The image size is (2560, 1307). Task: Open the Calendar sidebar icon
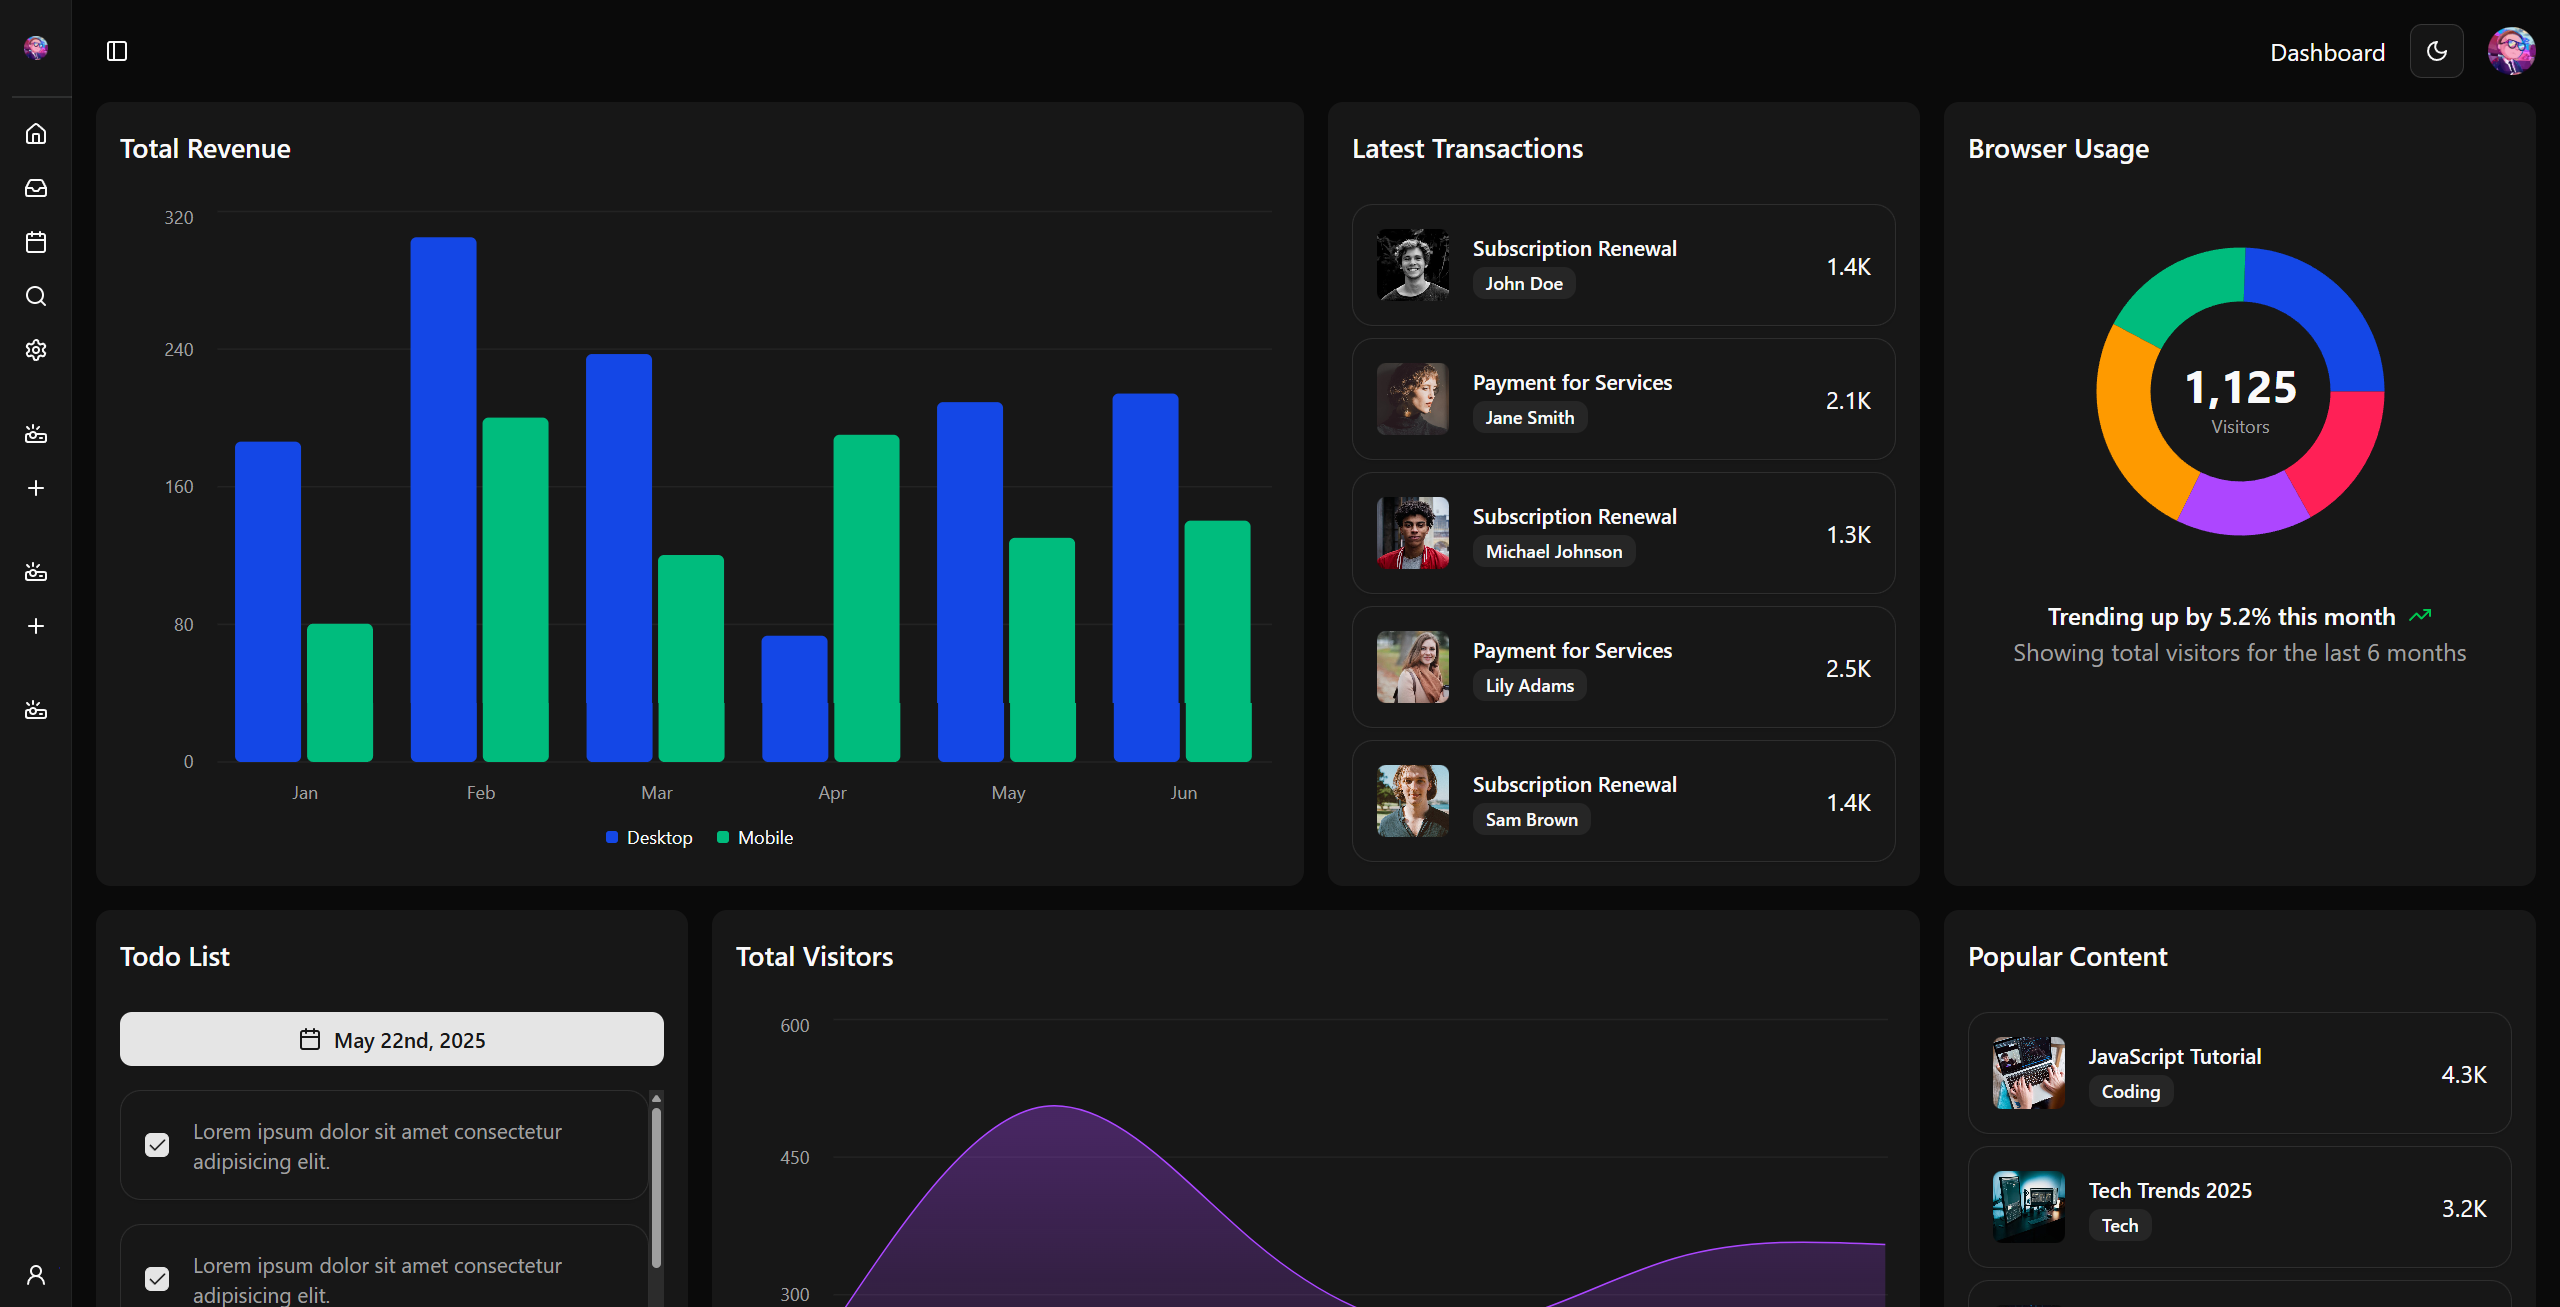coord(36,242)
